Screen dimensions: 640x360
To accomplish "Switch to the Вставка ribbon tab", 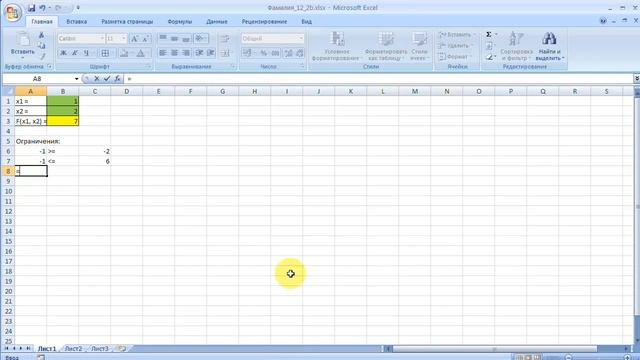I will point(76,22).
